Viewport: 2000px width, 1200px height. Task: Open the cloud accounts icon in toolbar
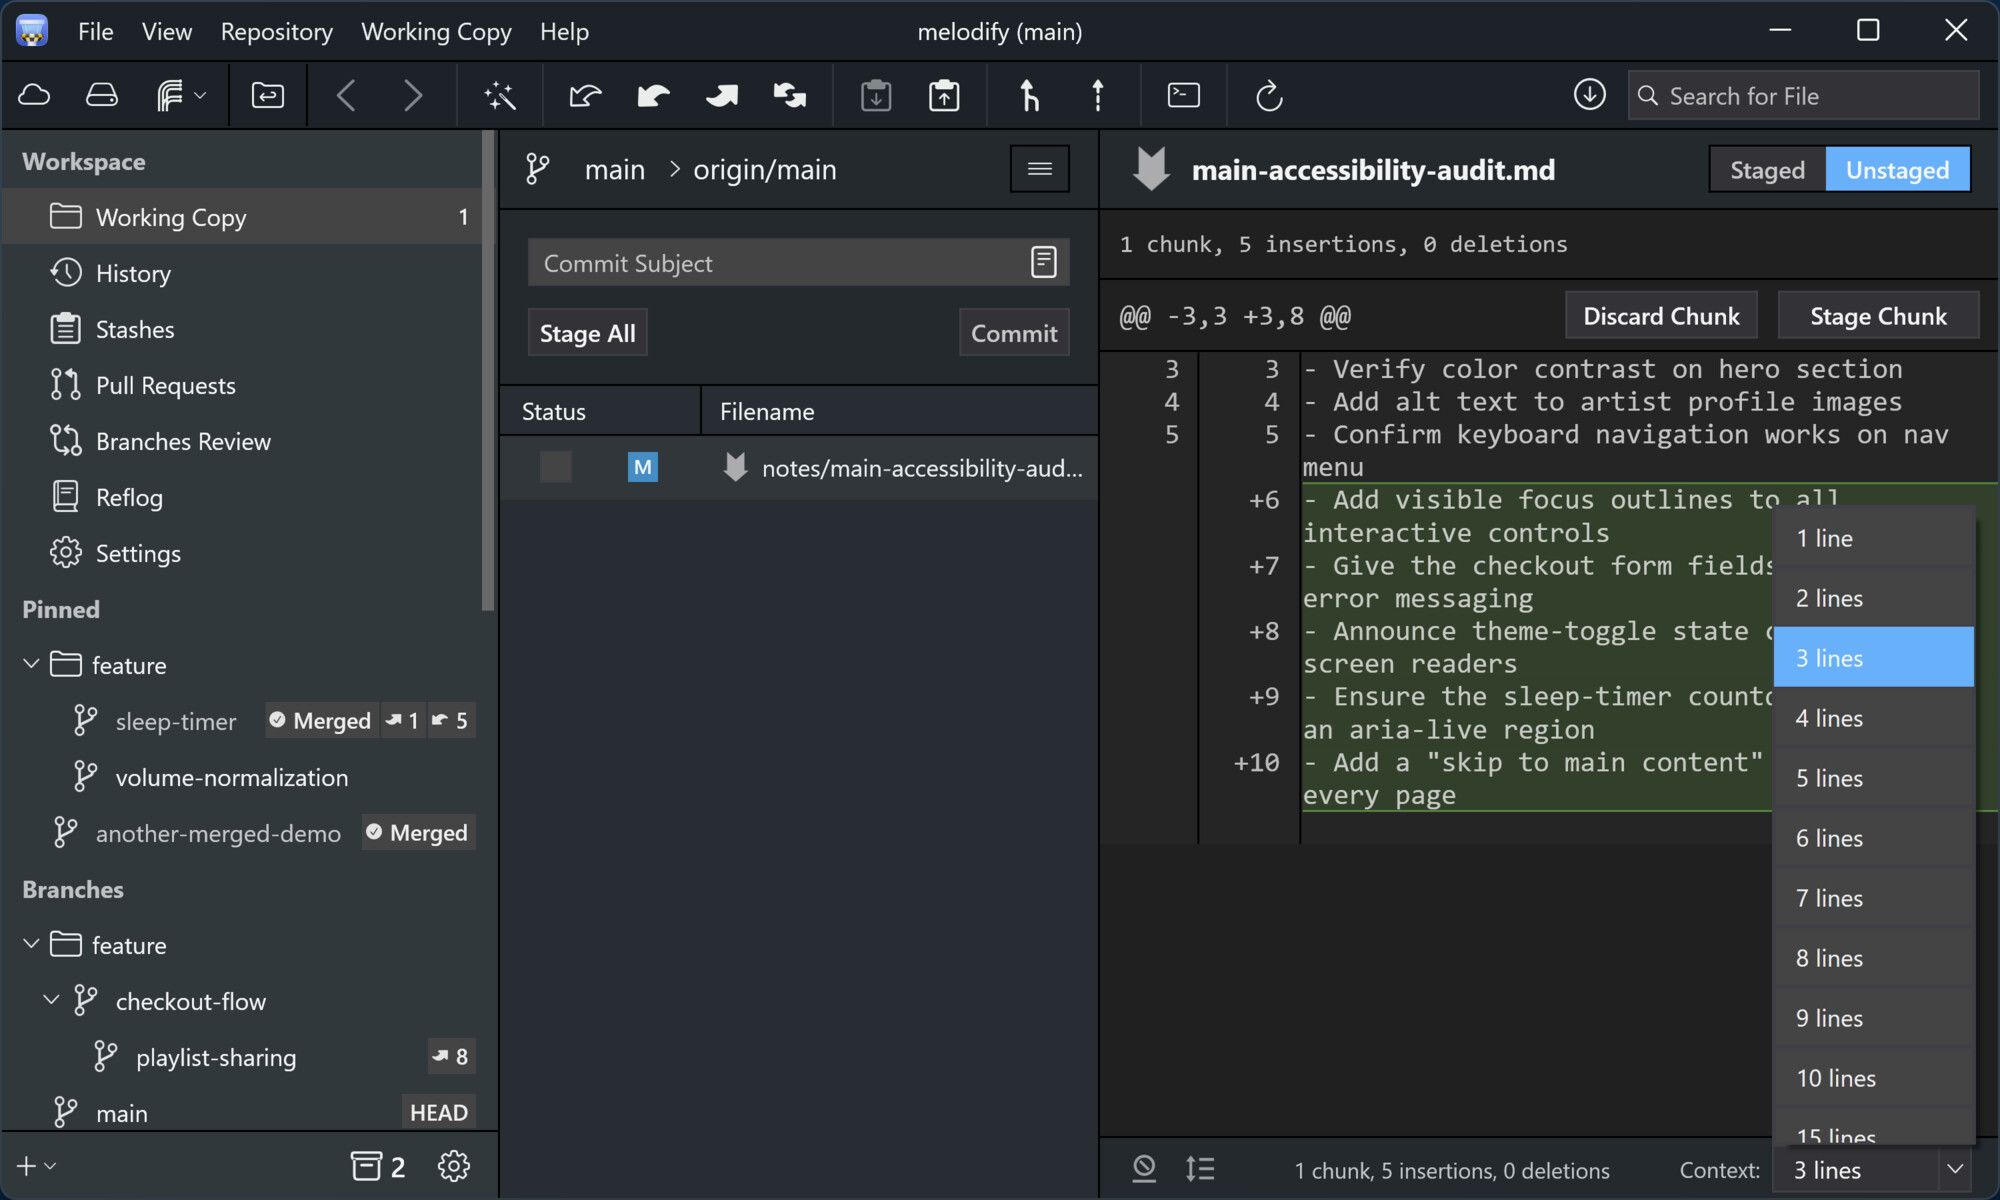[35, 96]
